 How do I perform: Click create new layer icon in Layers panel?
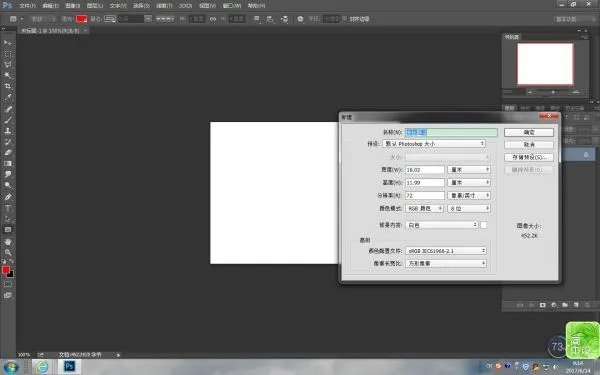pyautogui.click(x=576, y=305)
